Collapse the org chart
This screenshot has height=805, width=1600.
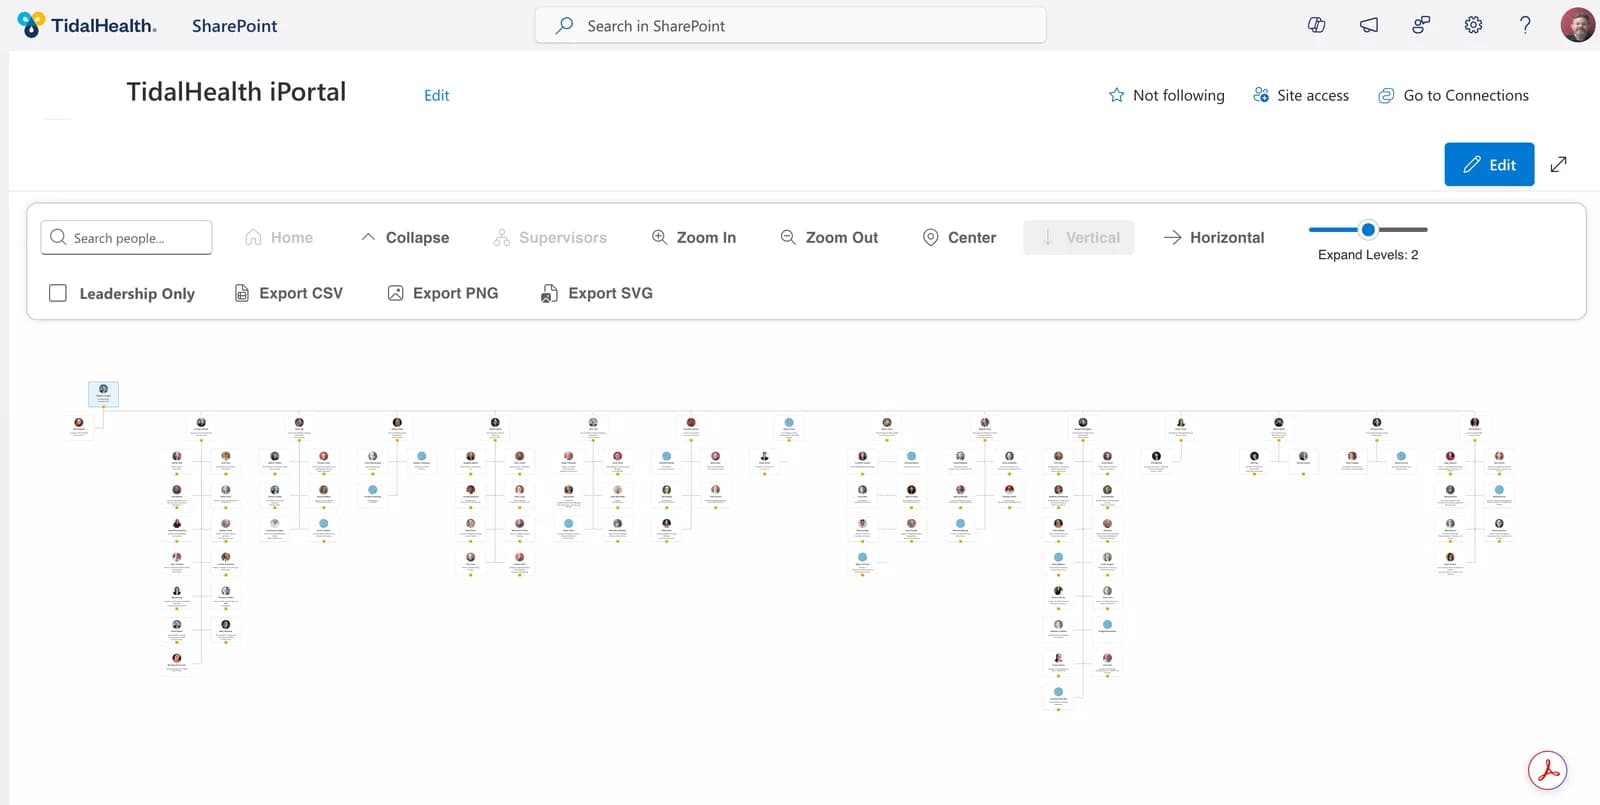point(404,237)
